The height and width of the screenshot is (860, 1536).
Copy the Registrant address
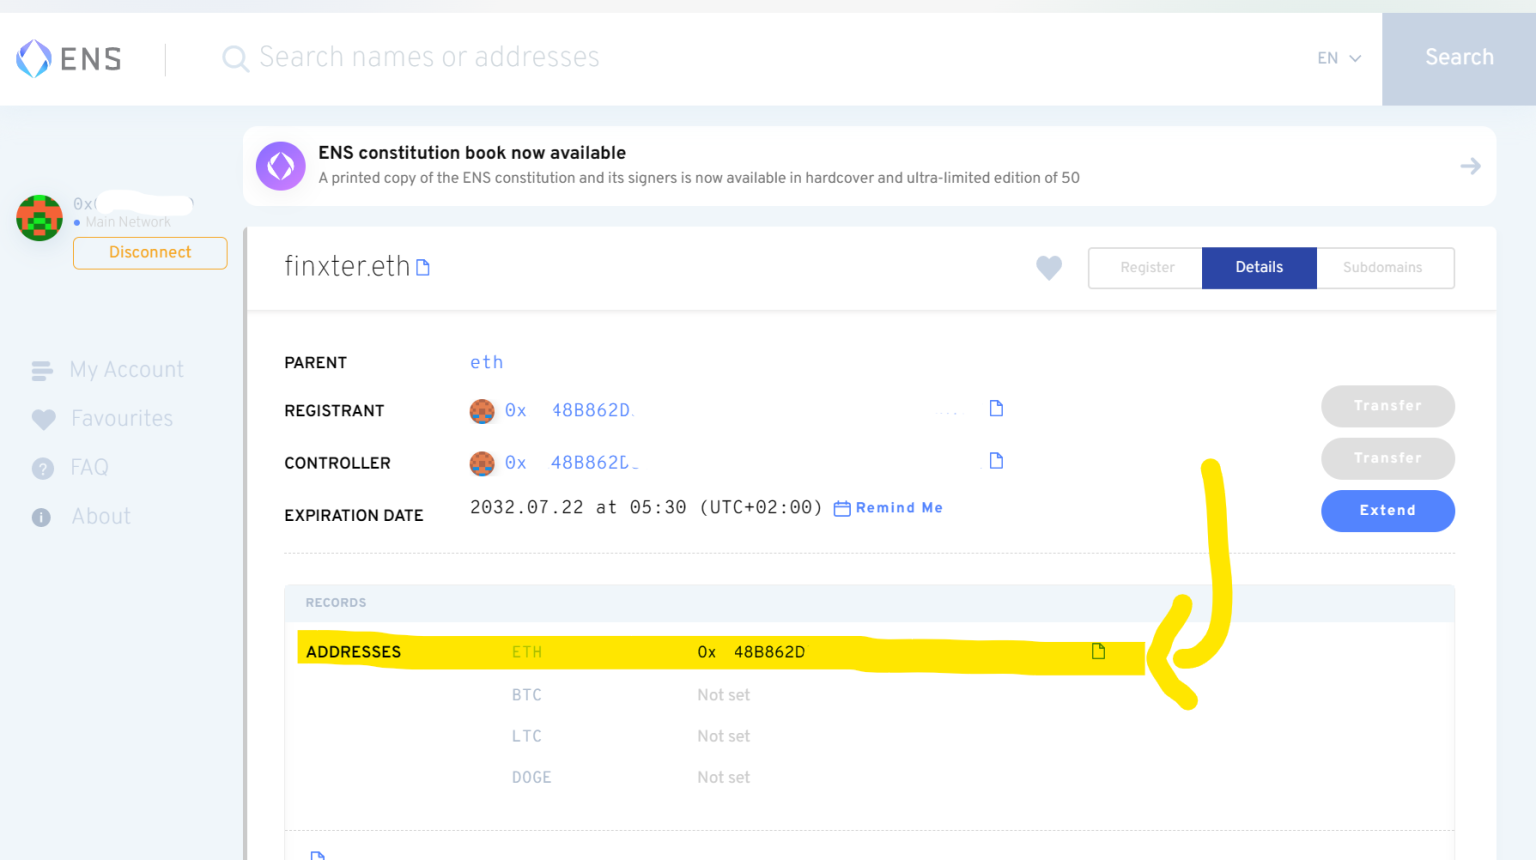tap(996, 408)
